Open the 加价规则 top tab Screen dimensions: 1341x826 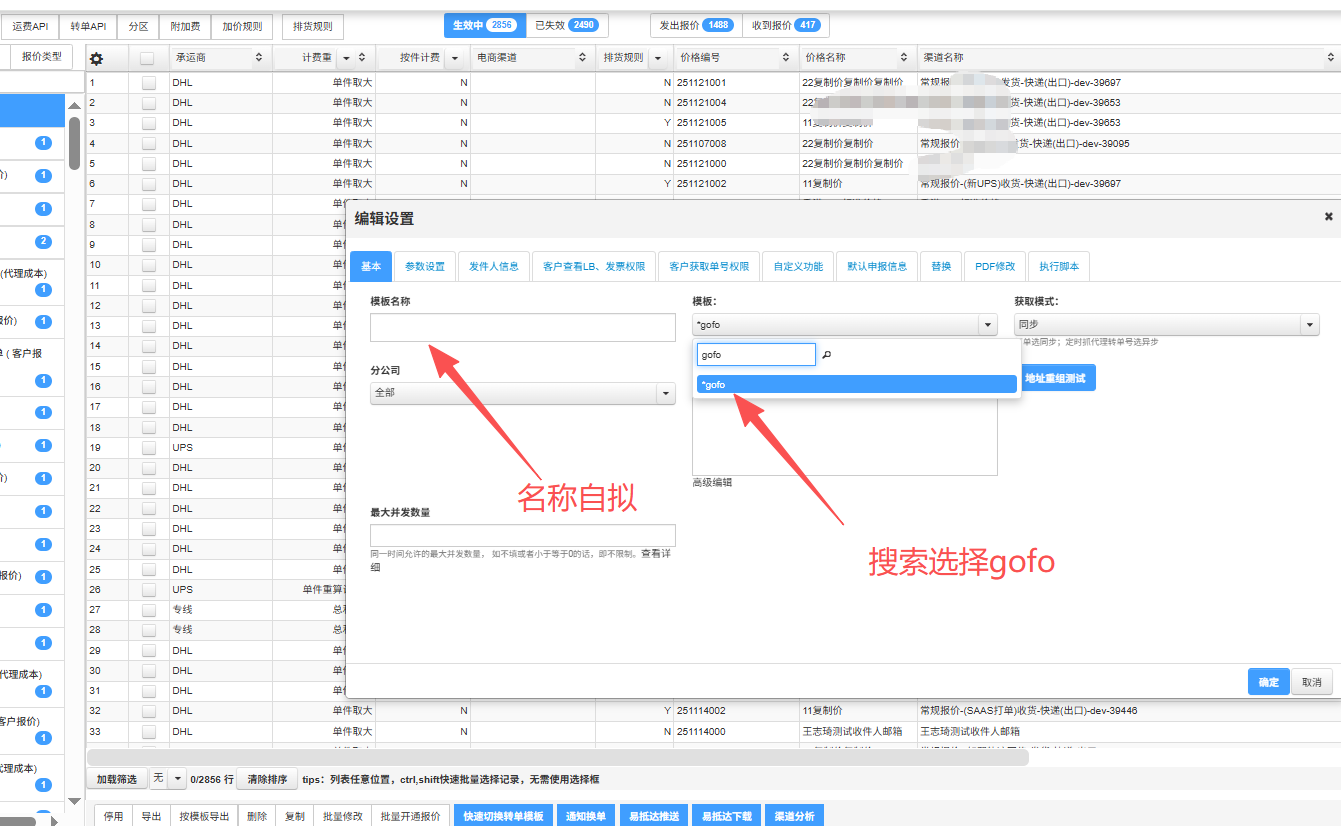pos(242,26)
